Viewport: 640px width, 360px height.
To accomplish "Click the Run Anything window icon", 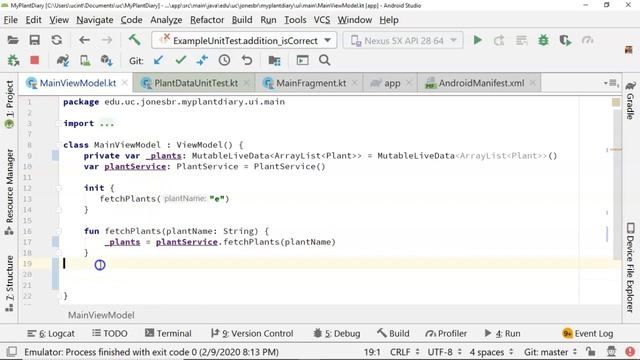I will click(x=302, y=60).
